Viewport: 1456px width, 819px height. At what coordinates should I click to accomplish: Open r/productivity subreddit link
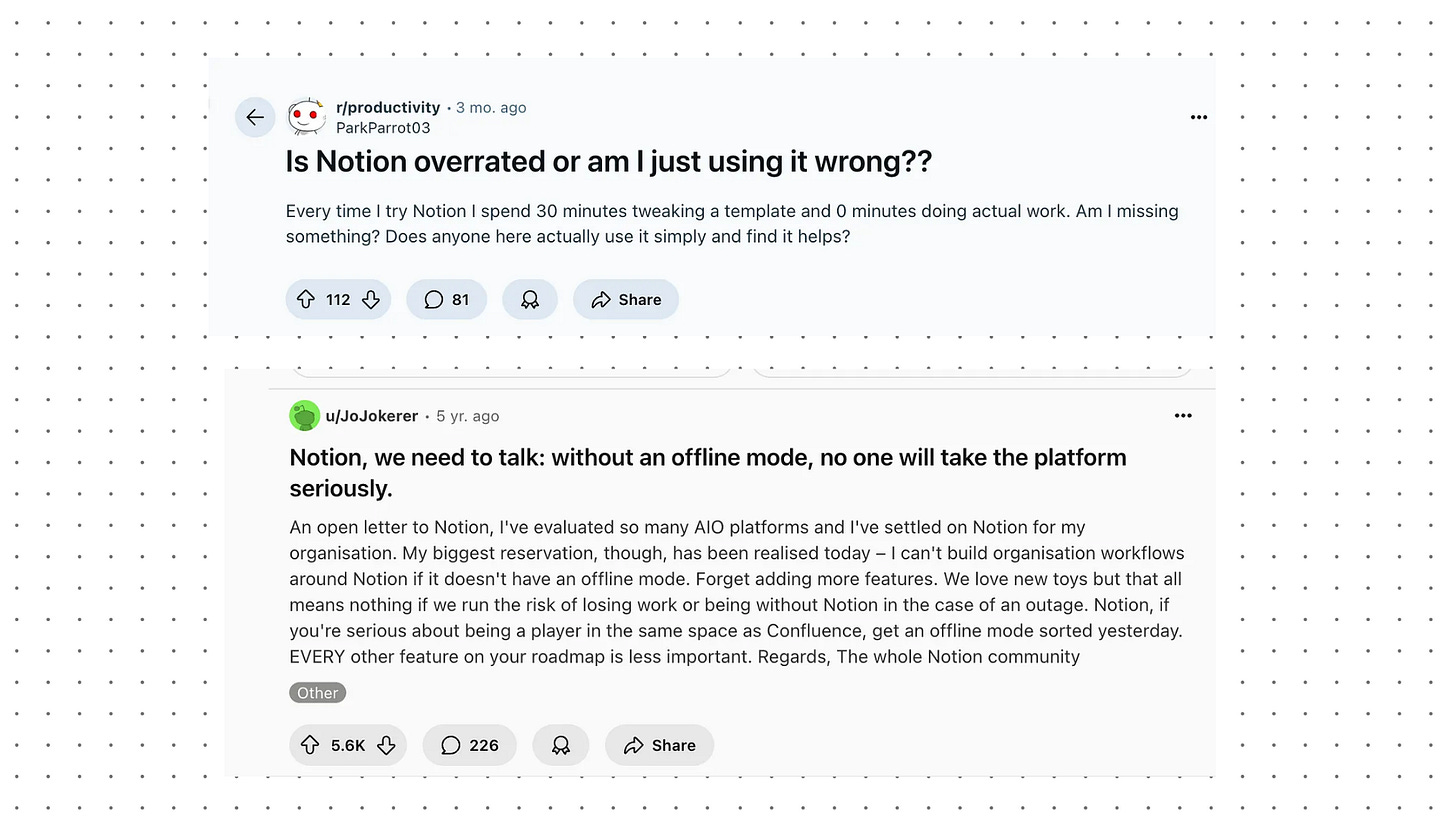tap(388, 107)
